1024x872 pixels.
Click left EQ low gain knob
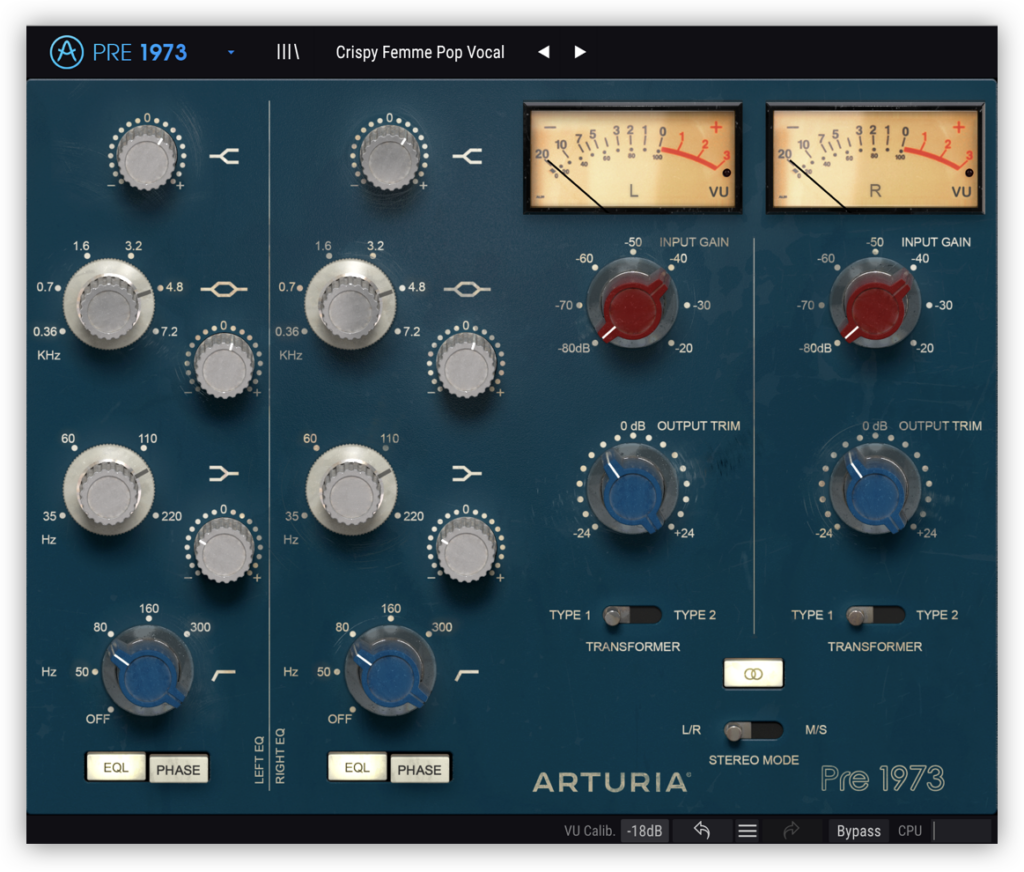[223, 549]
